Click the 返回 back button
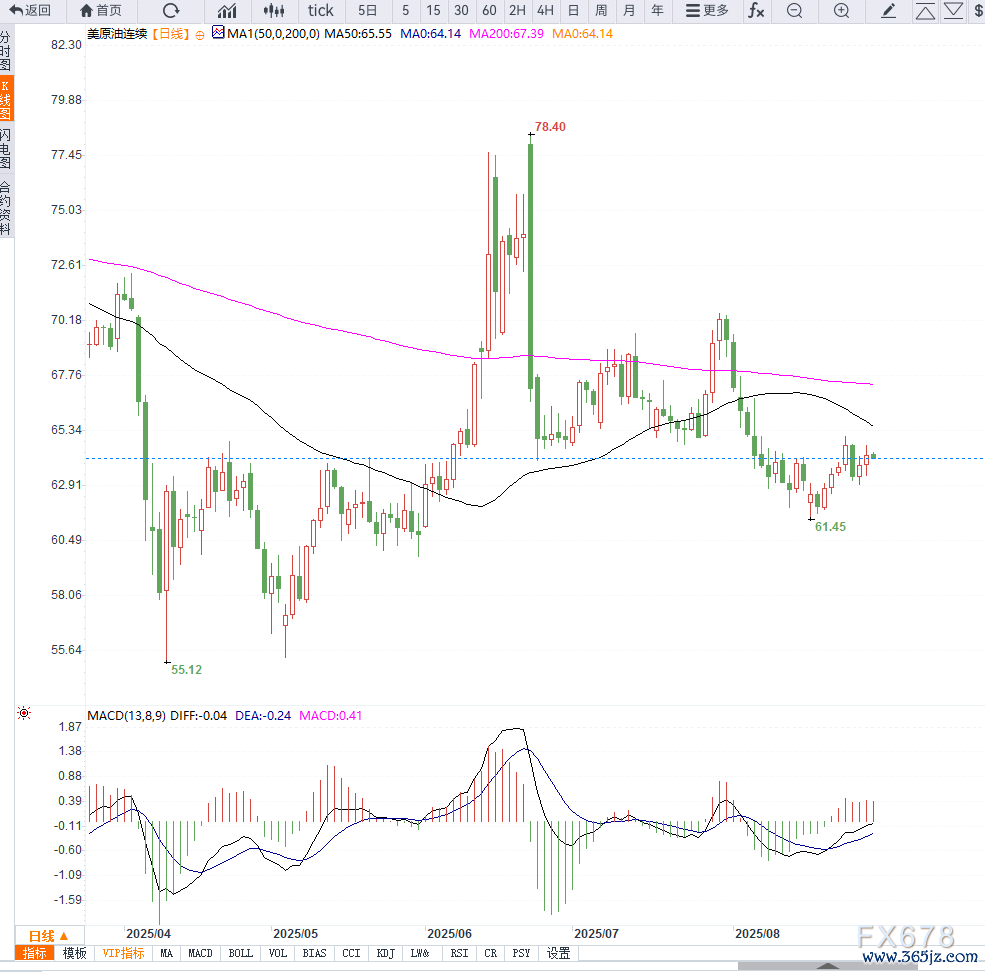This screenshot has width=985, height=972. (30, 11)
